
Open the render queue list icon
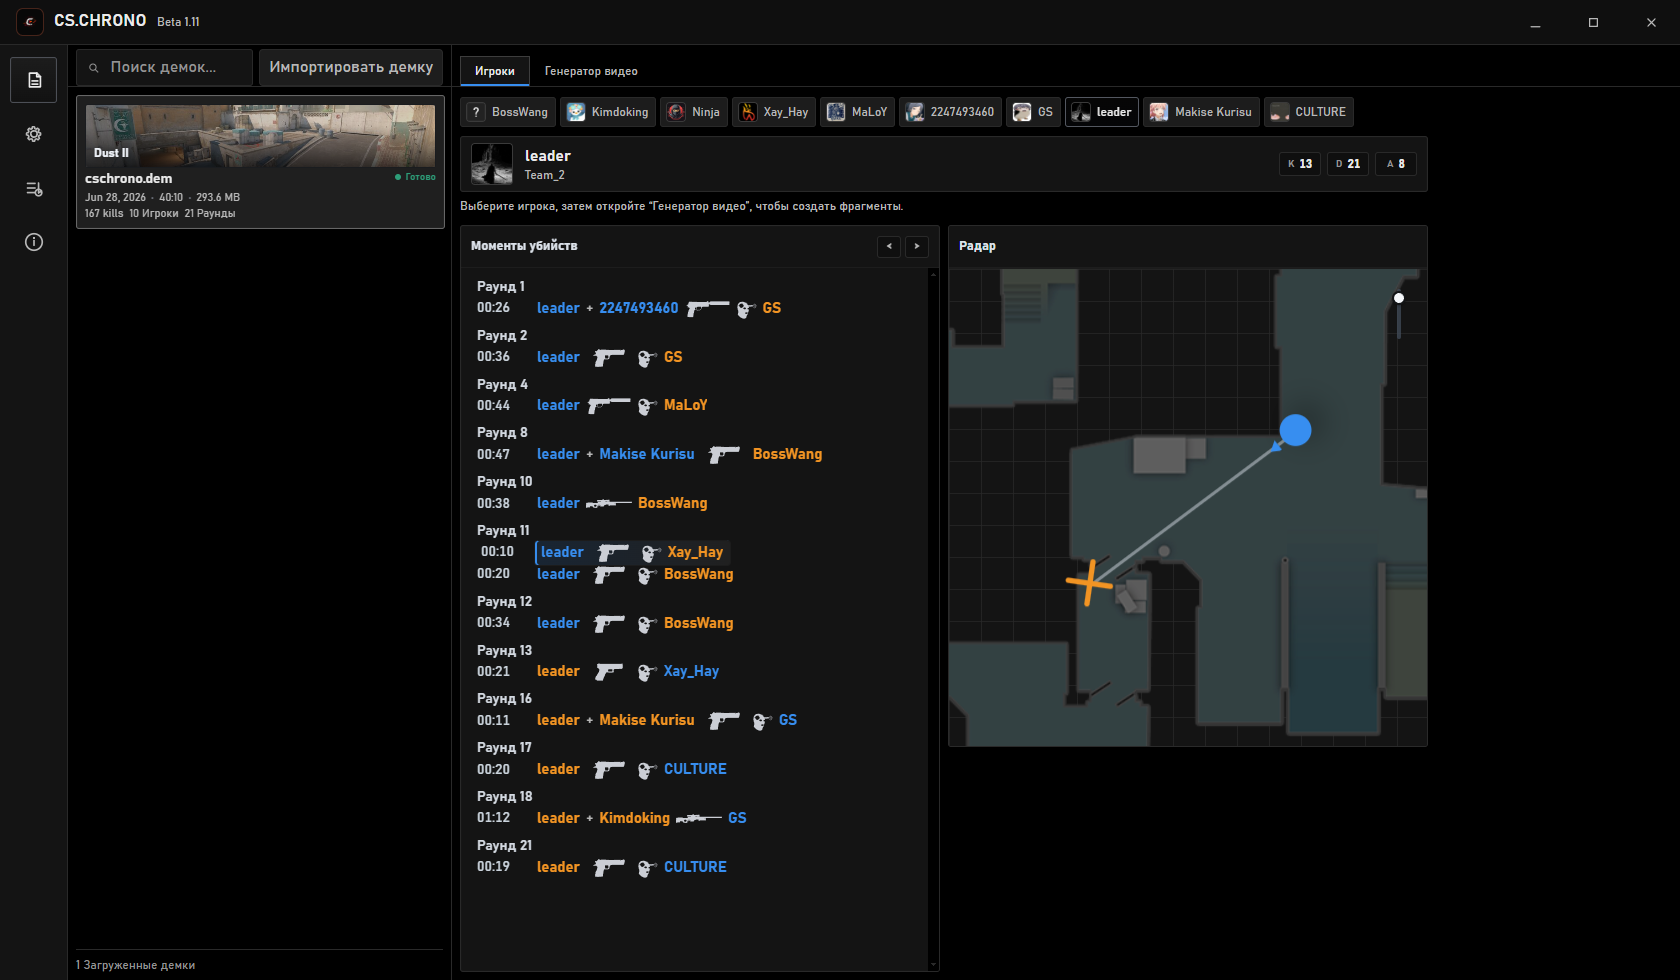coord(34,188)
